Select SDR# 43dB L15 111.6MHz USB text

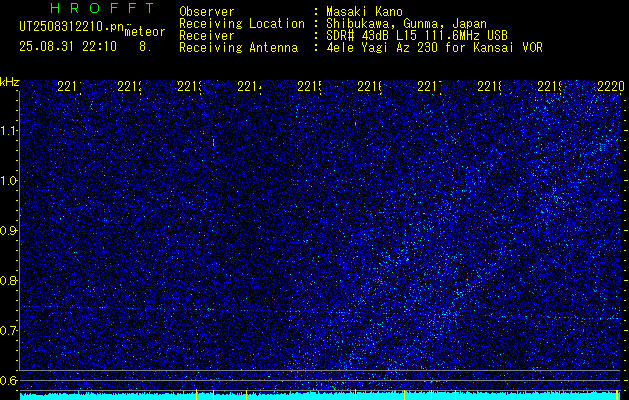coord(417,36)
